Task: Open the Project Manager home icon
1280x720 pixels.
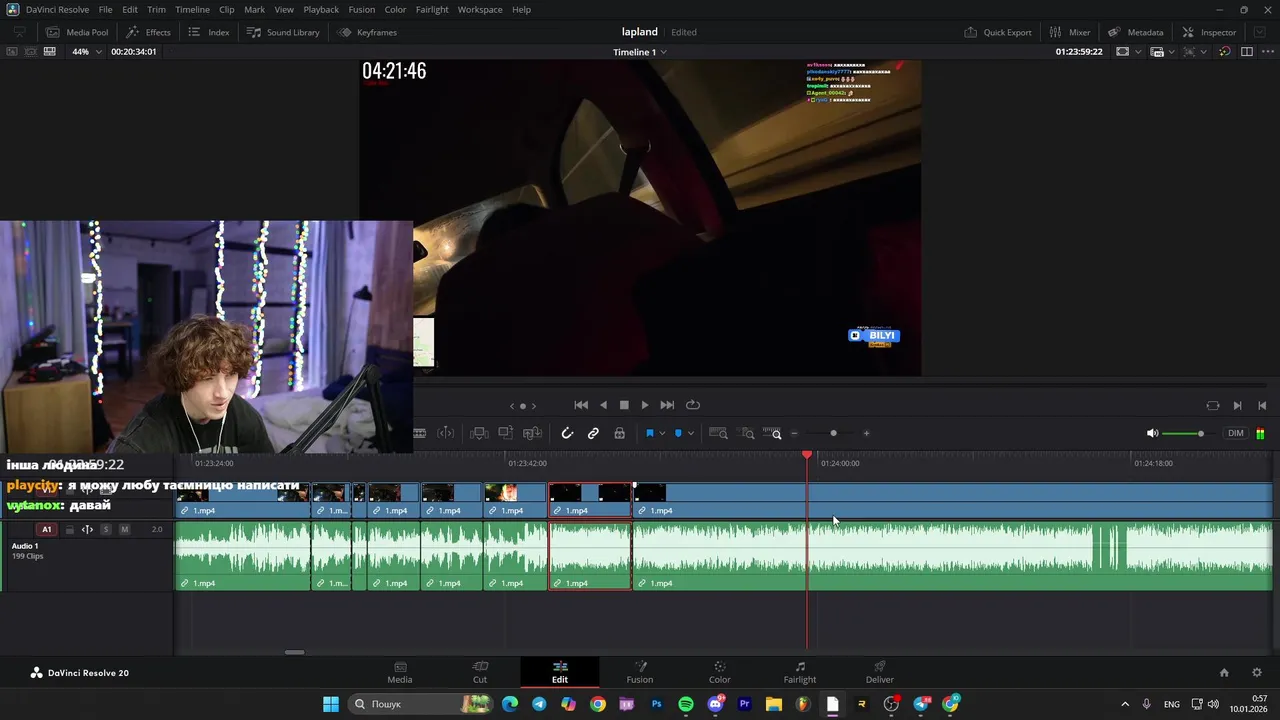Action: [x=1223, y=673]
